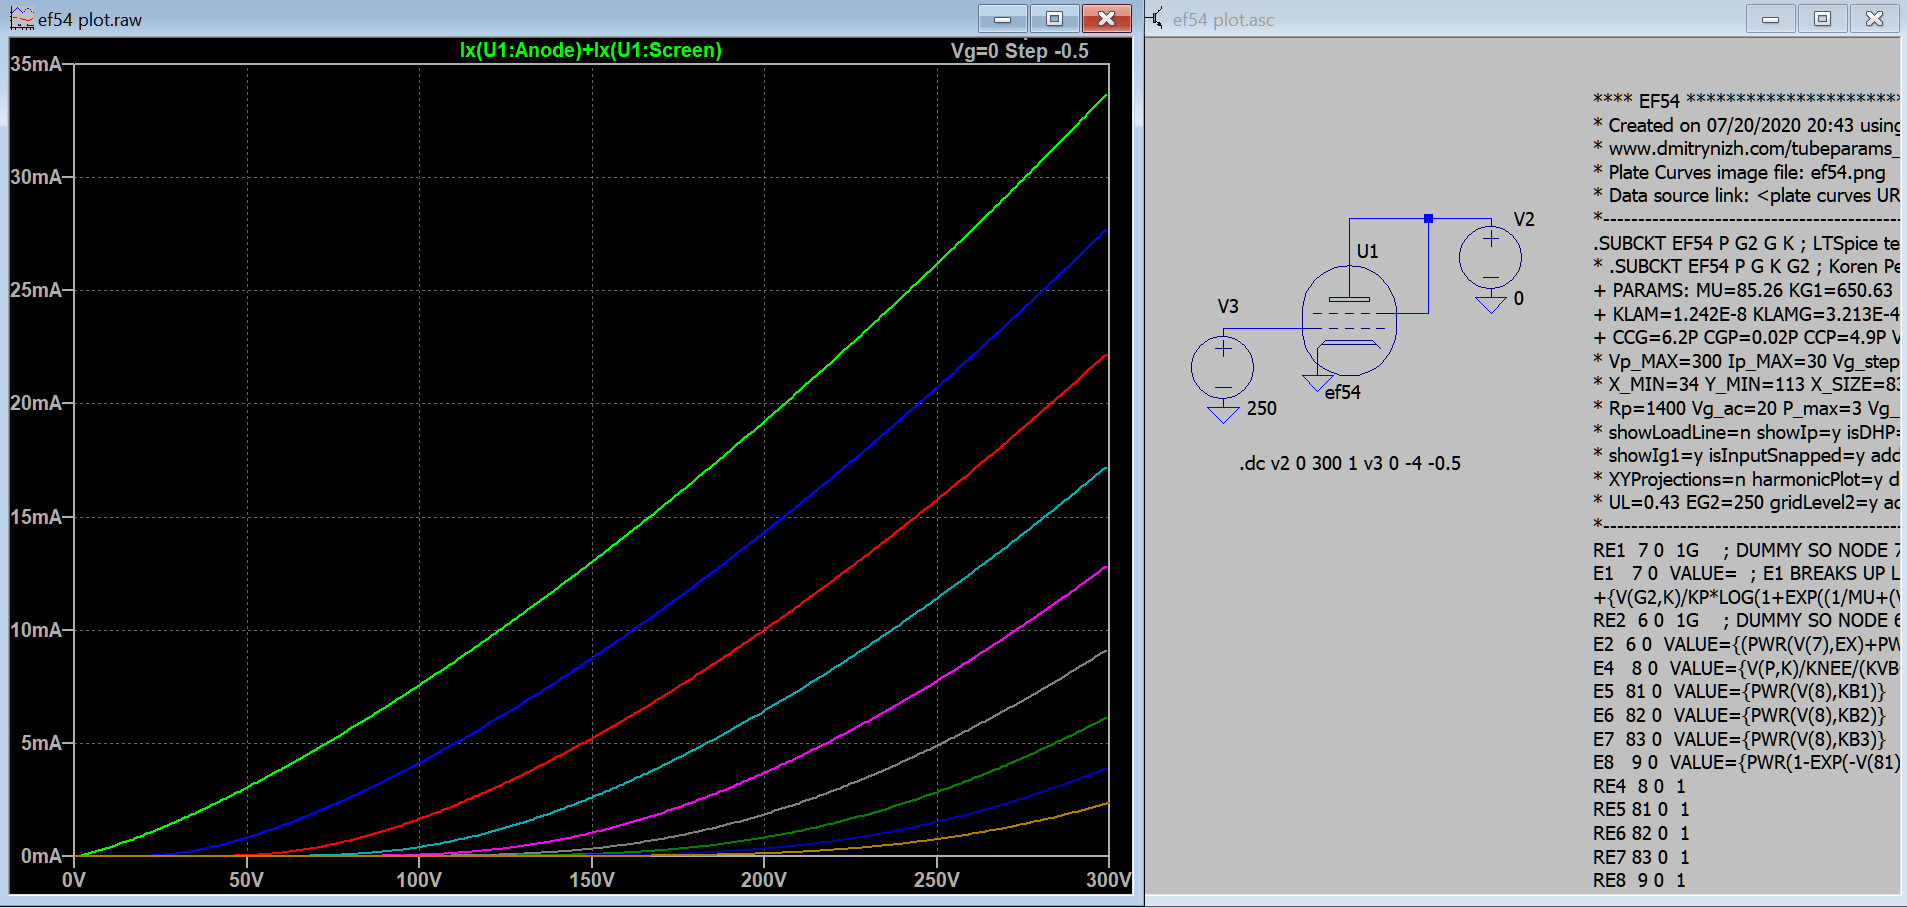Click the 'RE8 9 0 1' netlist line
The image size is (1907, 908).
pyautogui.click(x=1640, y=880)
